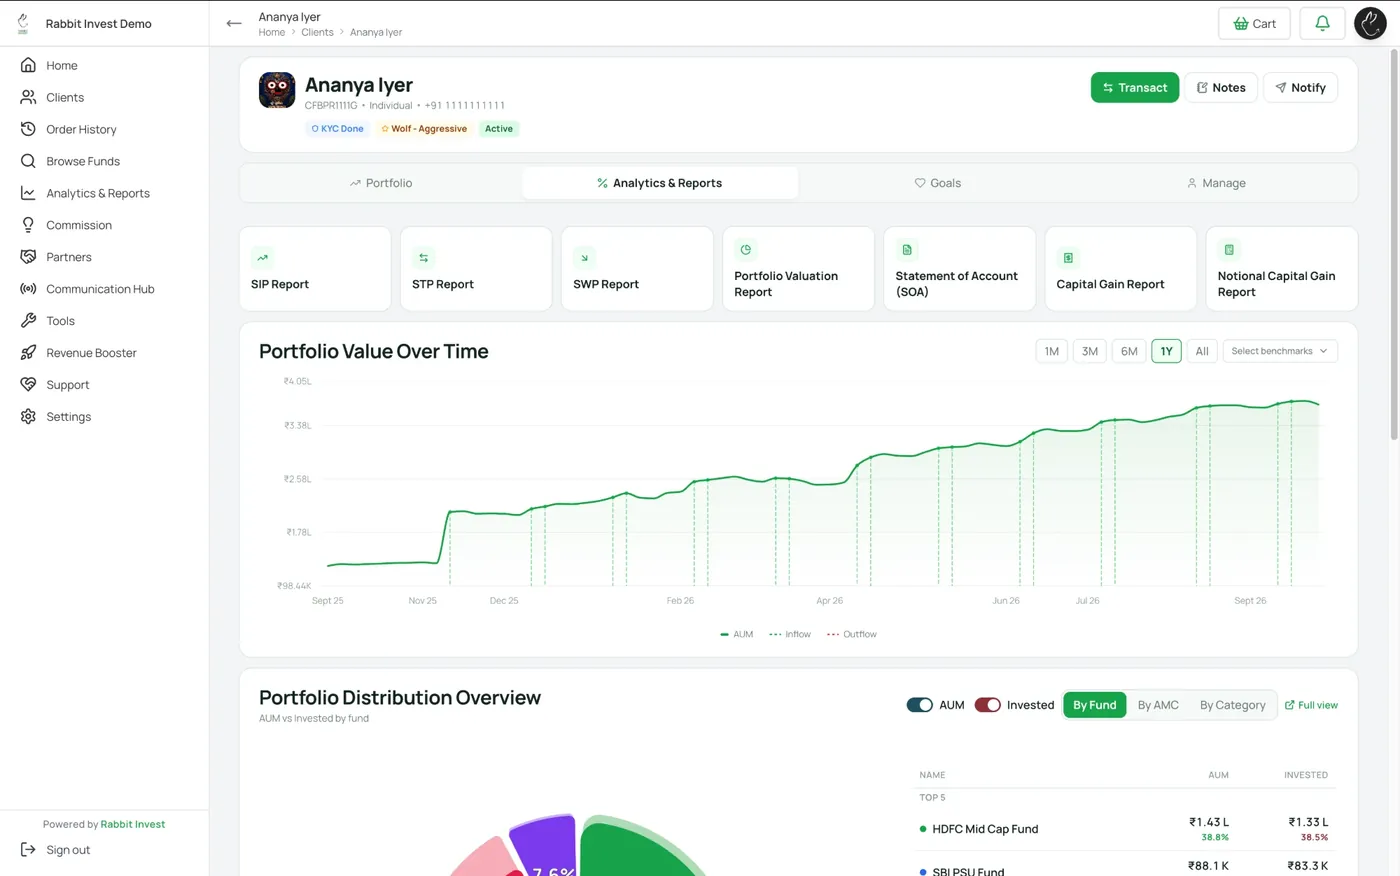Open the user profile avatar menu

(1370, 23)
